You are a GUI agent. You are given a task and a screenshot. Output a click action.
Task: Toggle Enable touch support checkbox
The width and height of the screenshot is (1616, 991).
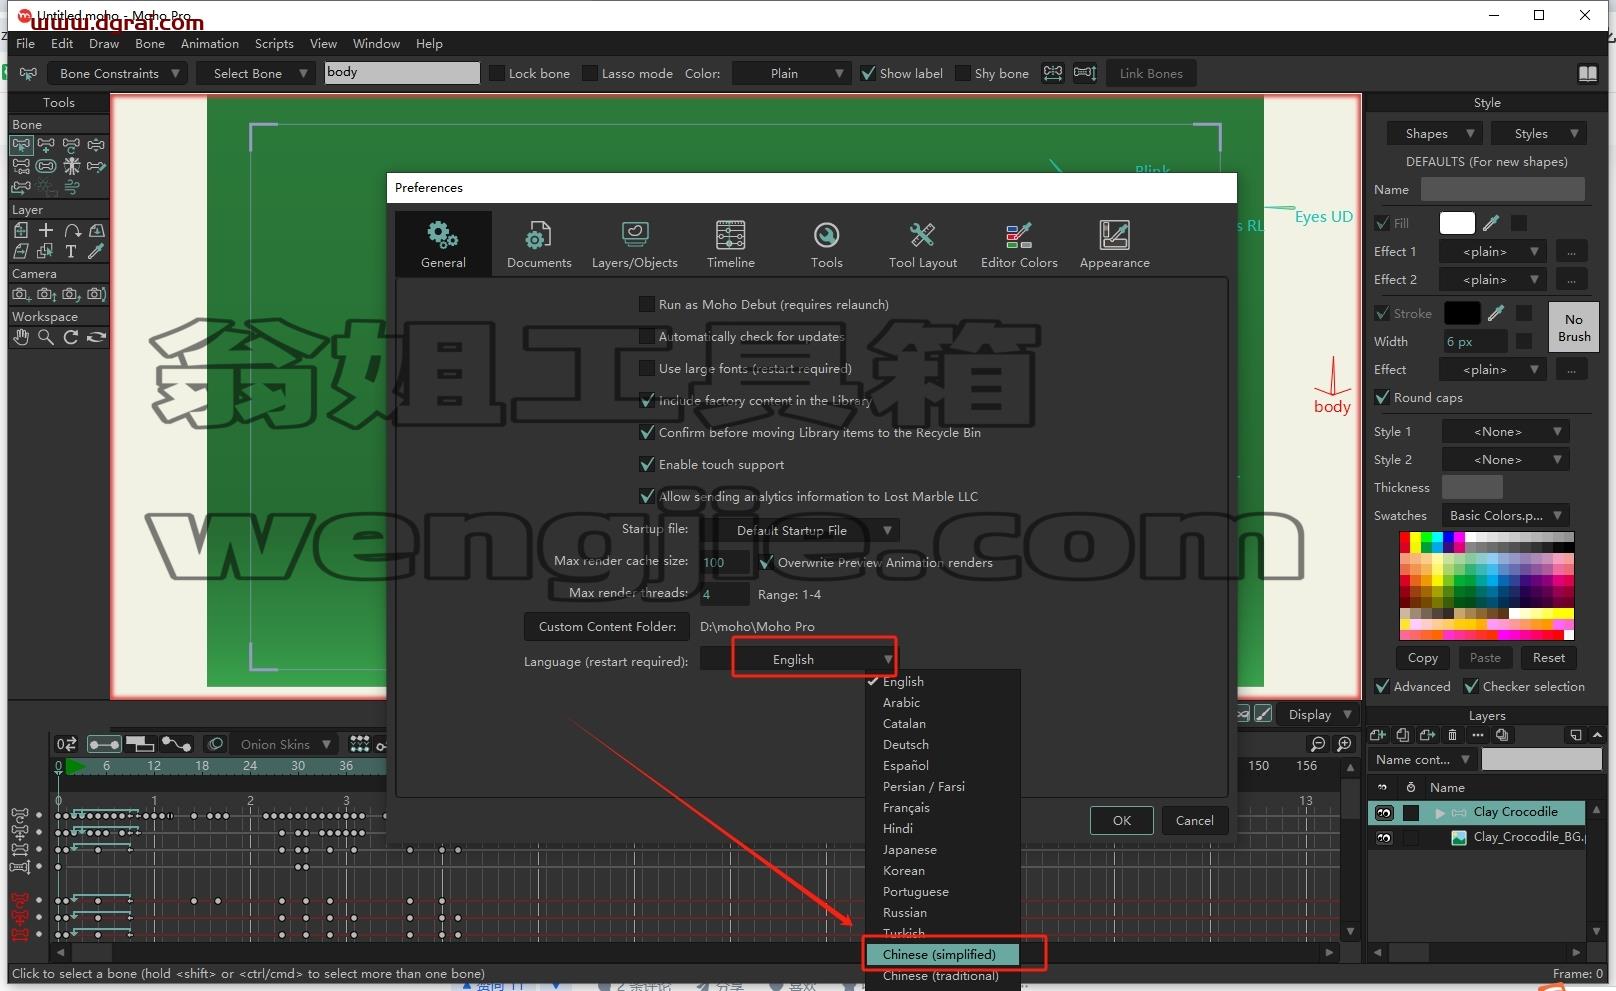pos(647,464)
